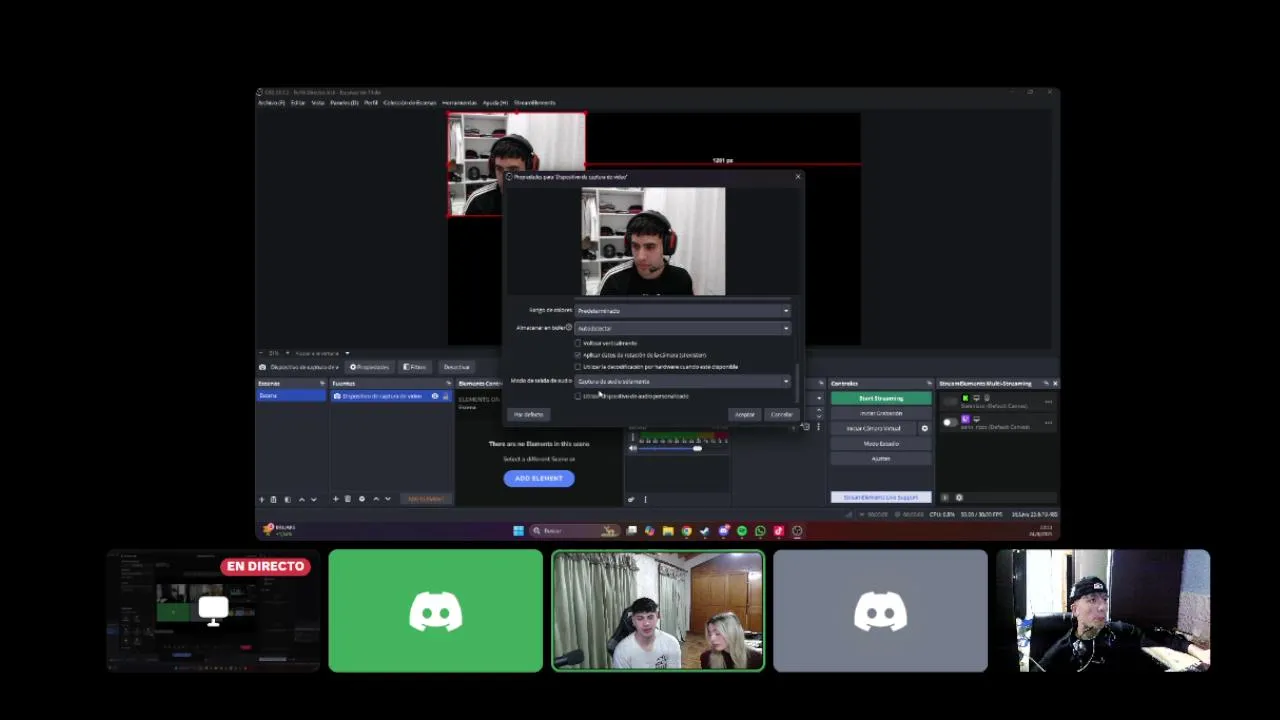Image resolution: width=1280 pixels, height=720 pixels.
Task: Click 'Iniciar Grabación' button
Action: click(881, 413)
